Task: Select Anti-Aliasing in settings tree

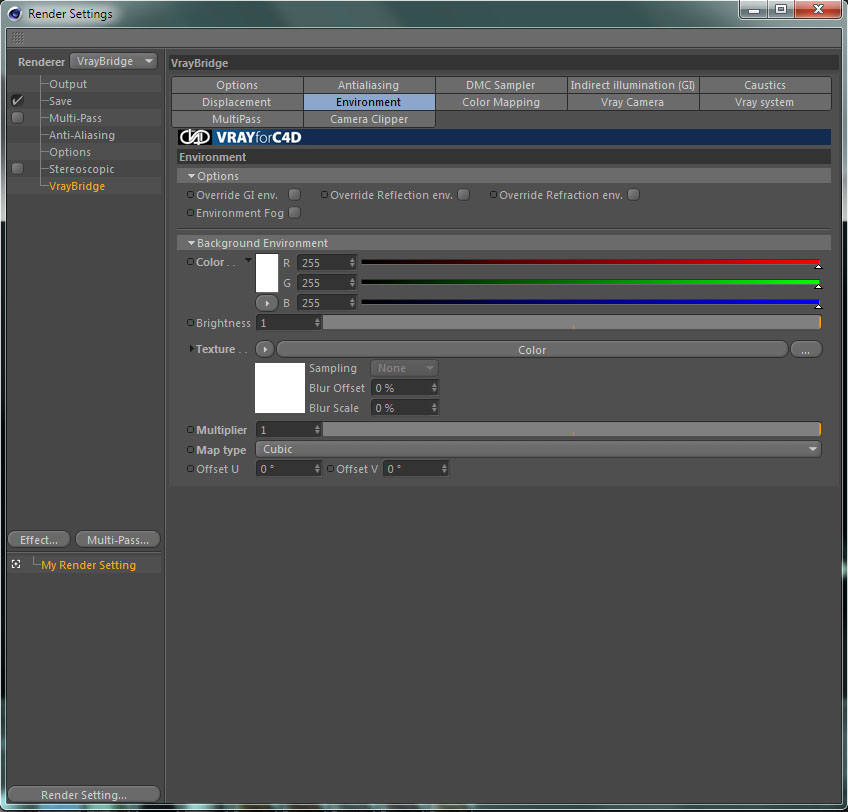Action: point(82,135)
